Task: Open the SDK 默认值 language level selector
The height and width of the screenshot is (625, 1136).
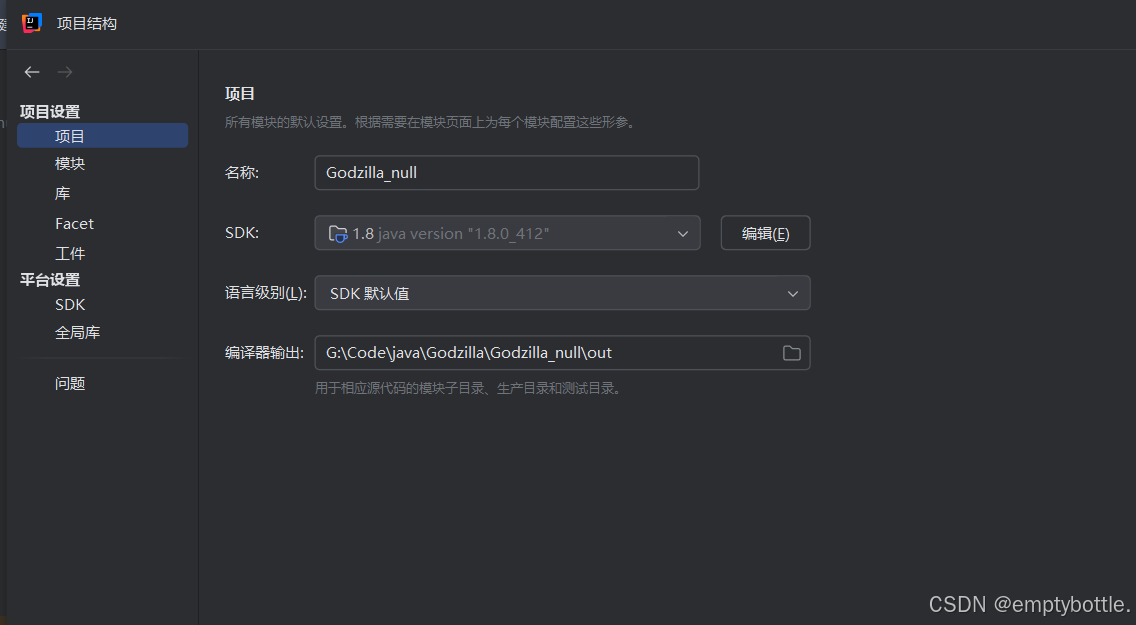Action: [x=560, y=292]
